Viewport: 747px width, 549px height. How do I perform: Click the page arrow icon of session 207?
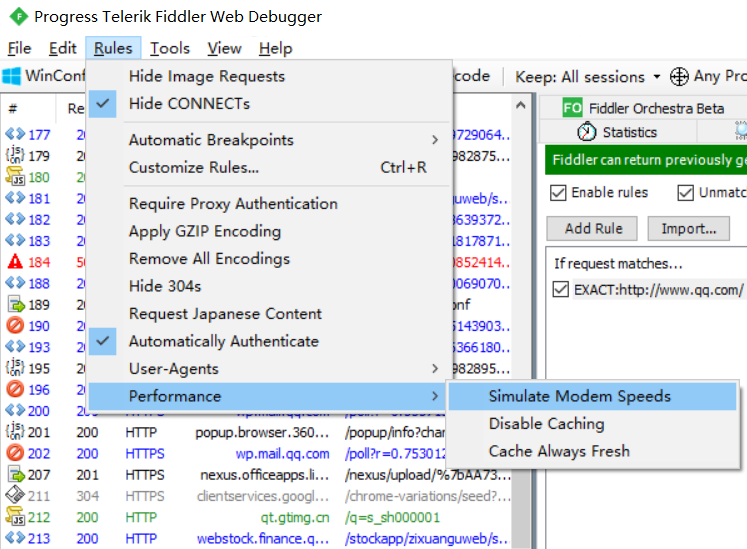16,474
